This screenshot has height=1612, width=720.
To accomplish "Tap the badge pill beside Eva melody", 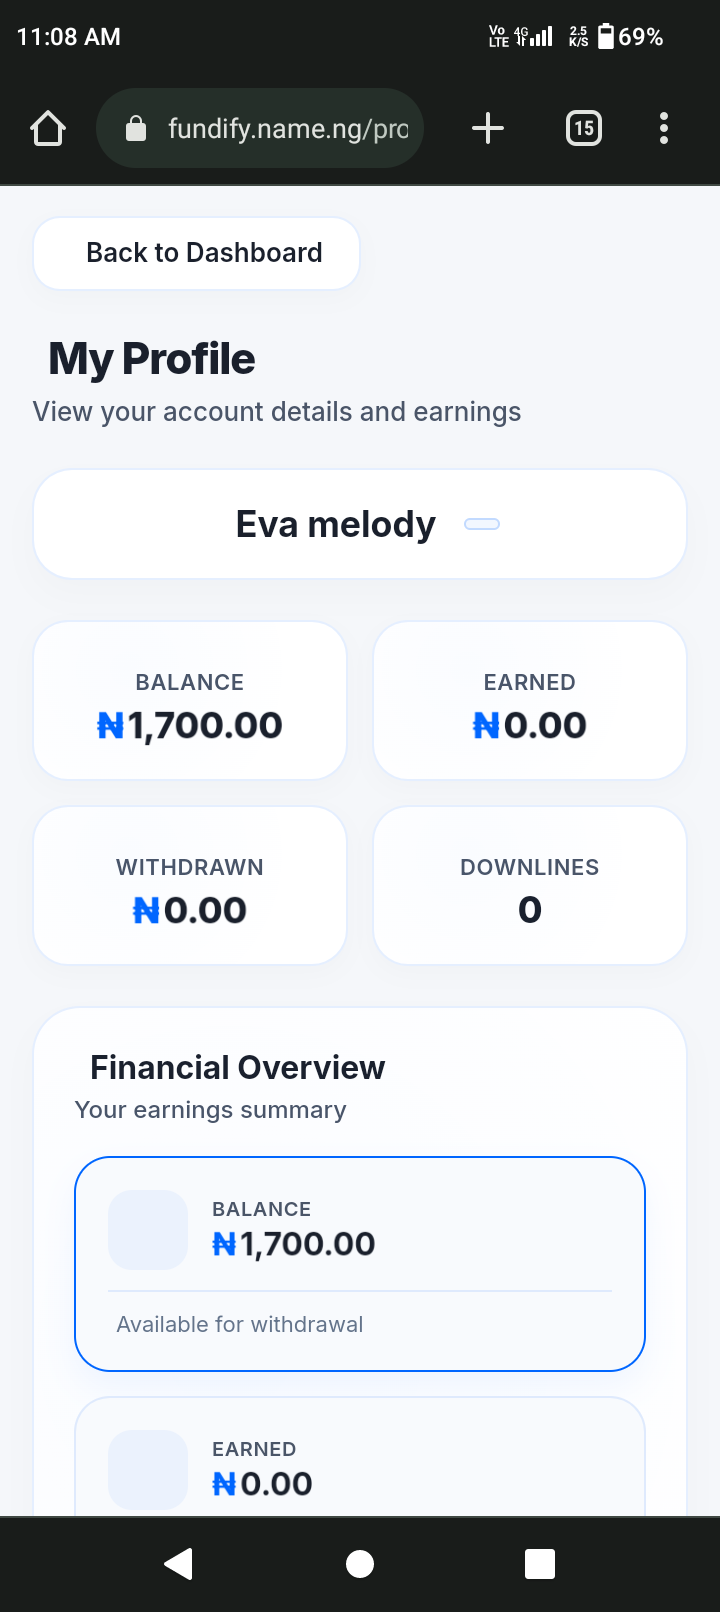I will tap(482, 524).
